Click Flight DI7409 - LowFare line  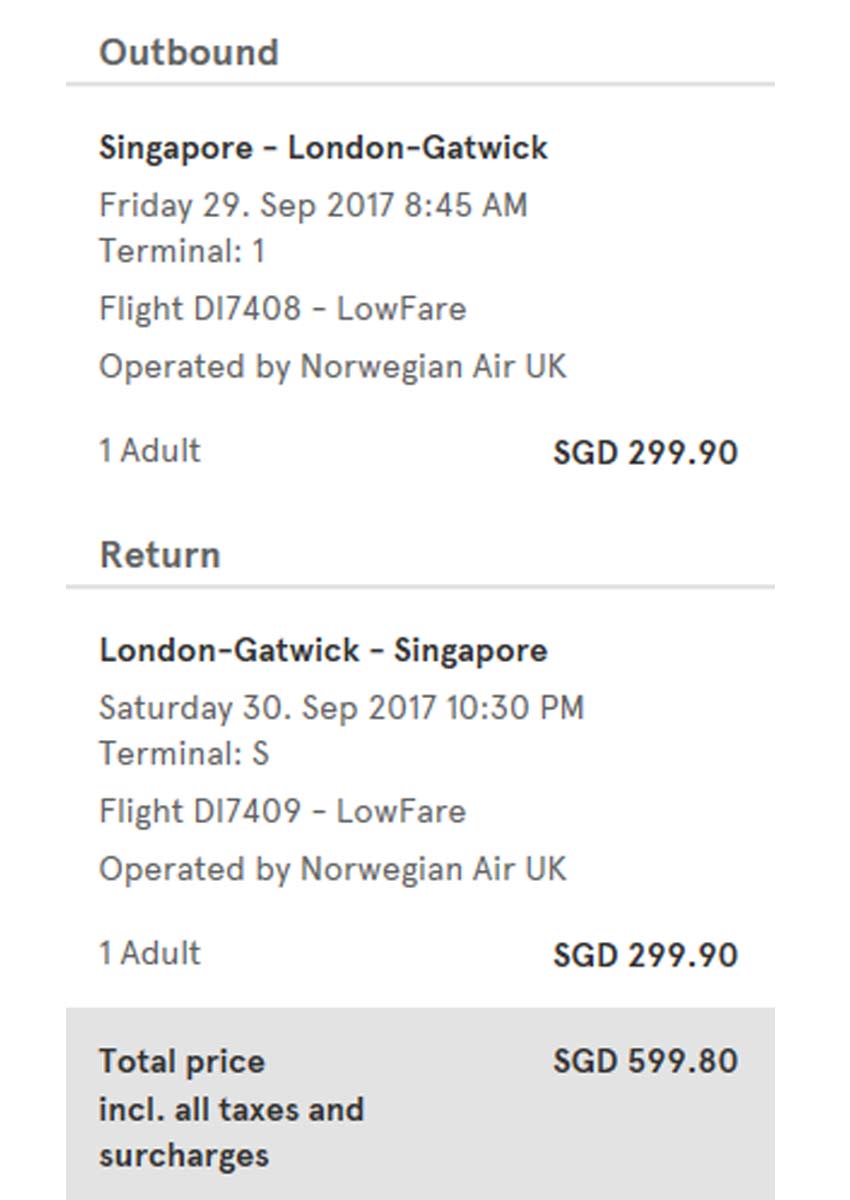[282, 810]
